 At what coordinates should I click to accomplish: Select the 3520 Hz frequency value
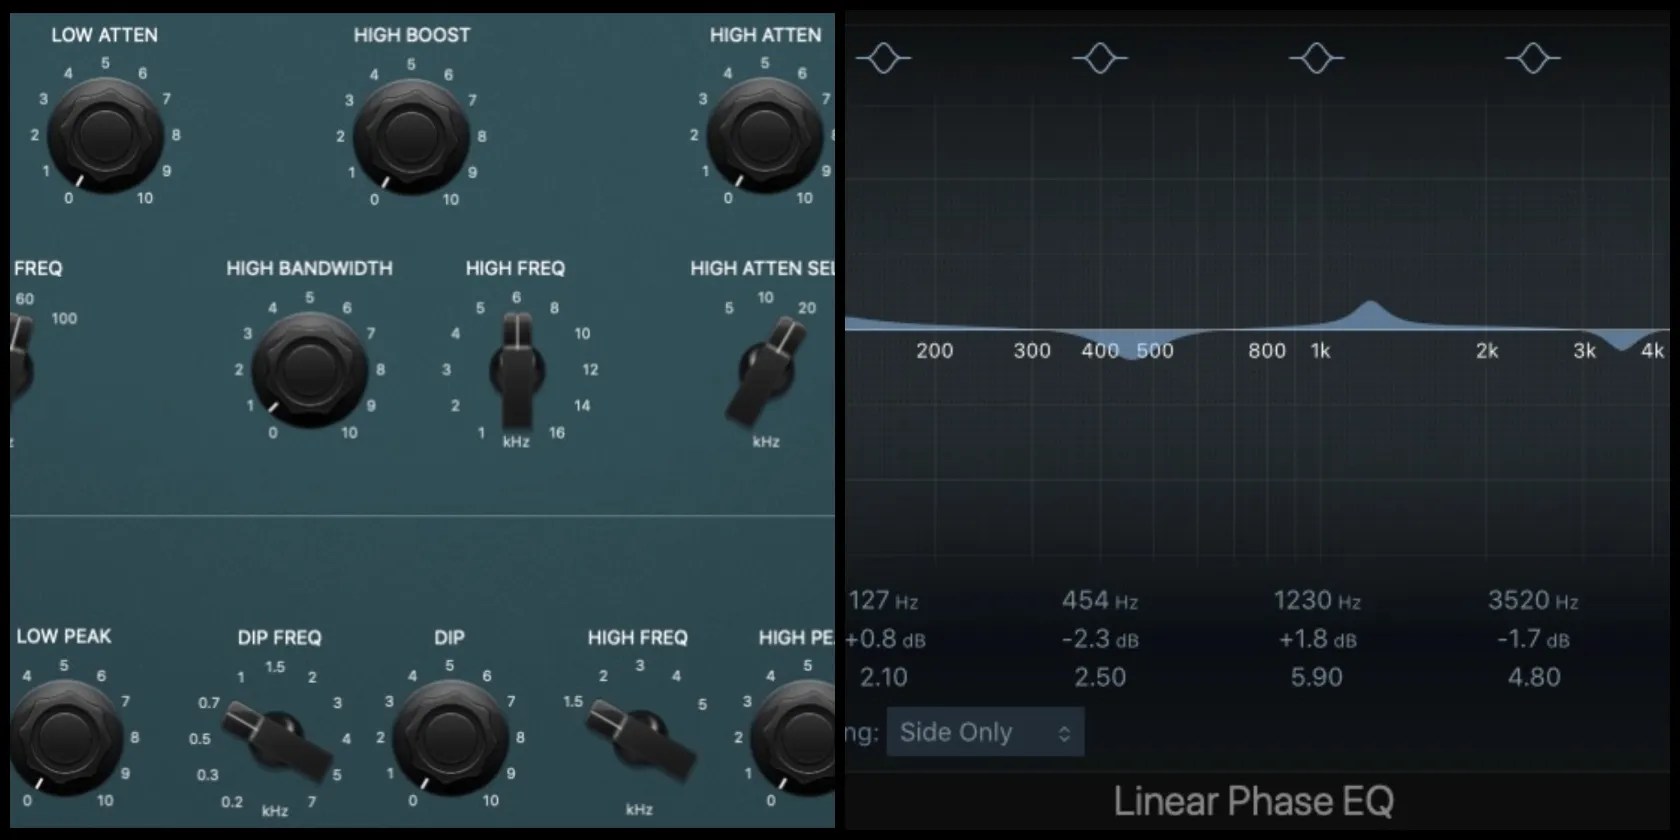coord(1533,601)
